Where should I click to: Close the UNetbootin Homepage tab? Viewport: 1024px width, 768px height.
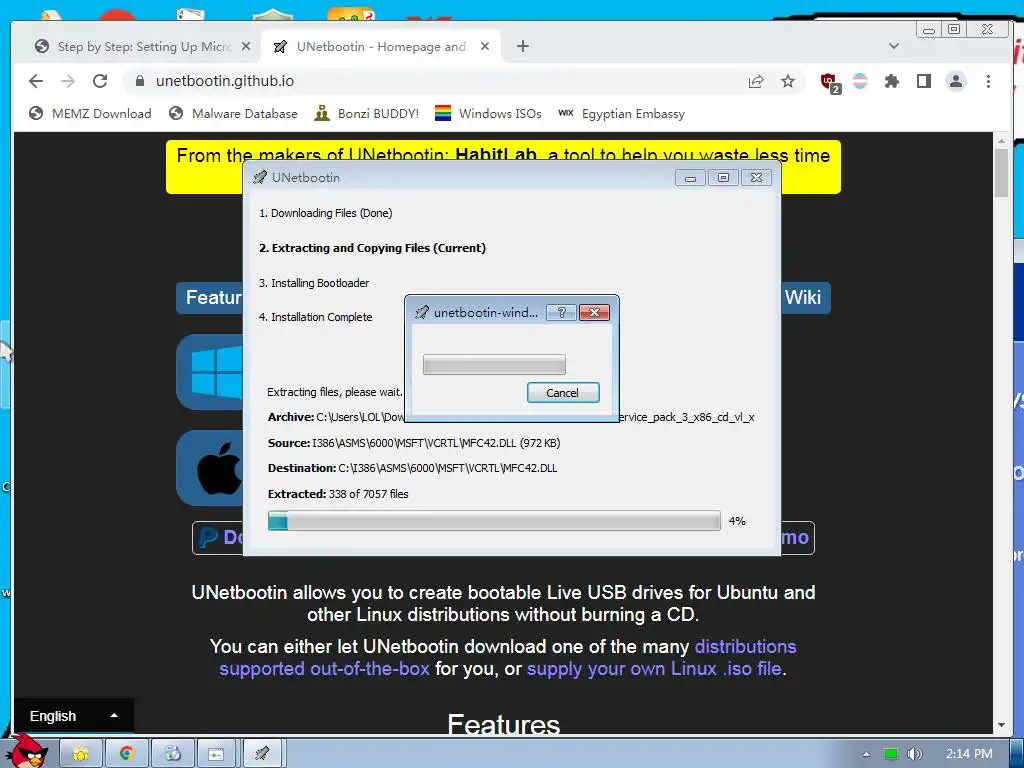[485, 46]
